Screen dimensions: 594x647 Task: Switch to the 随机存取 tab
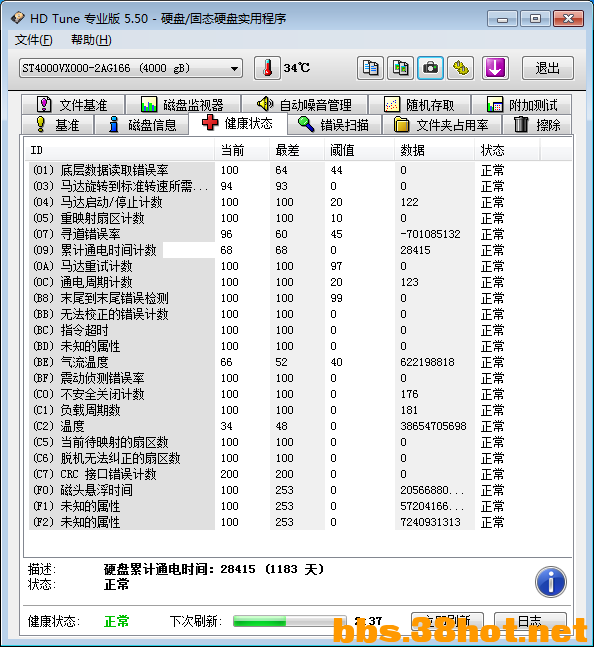pyautogui.click(x=420, y=104)
